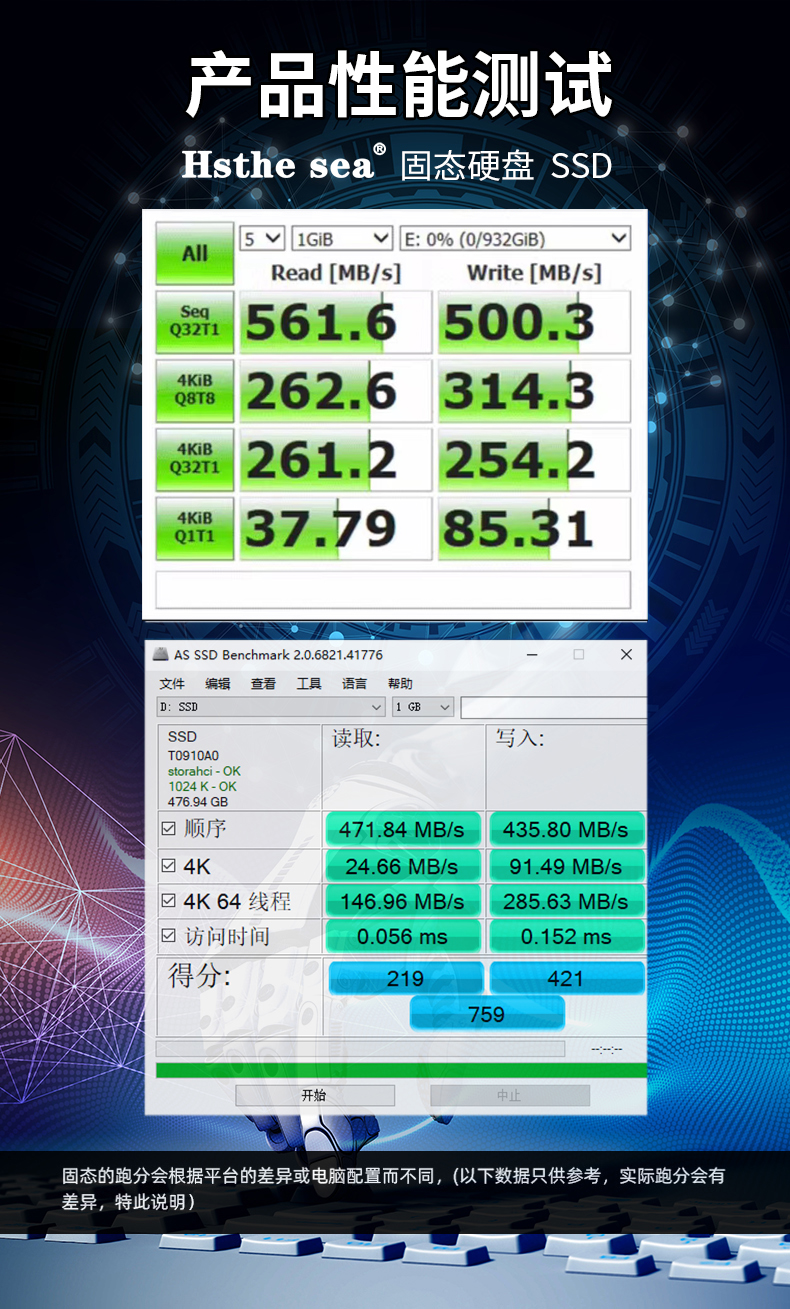Run the 4KiB Q1T1 test
790x1309 pixels.
tap(194, 528)
